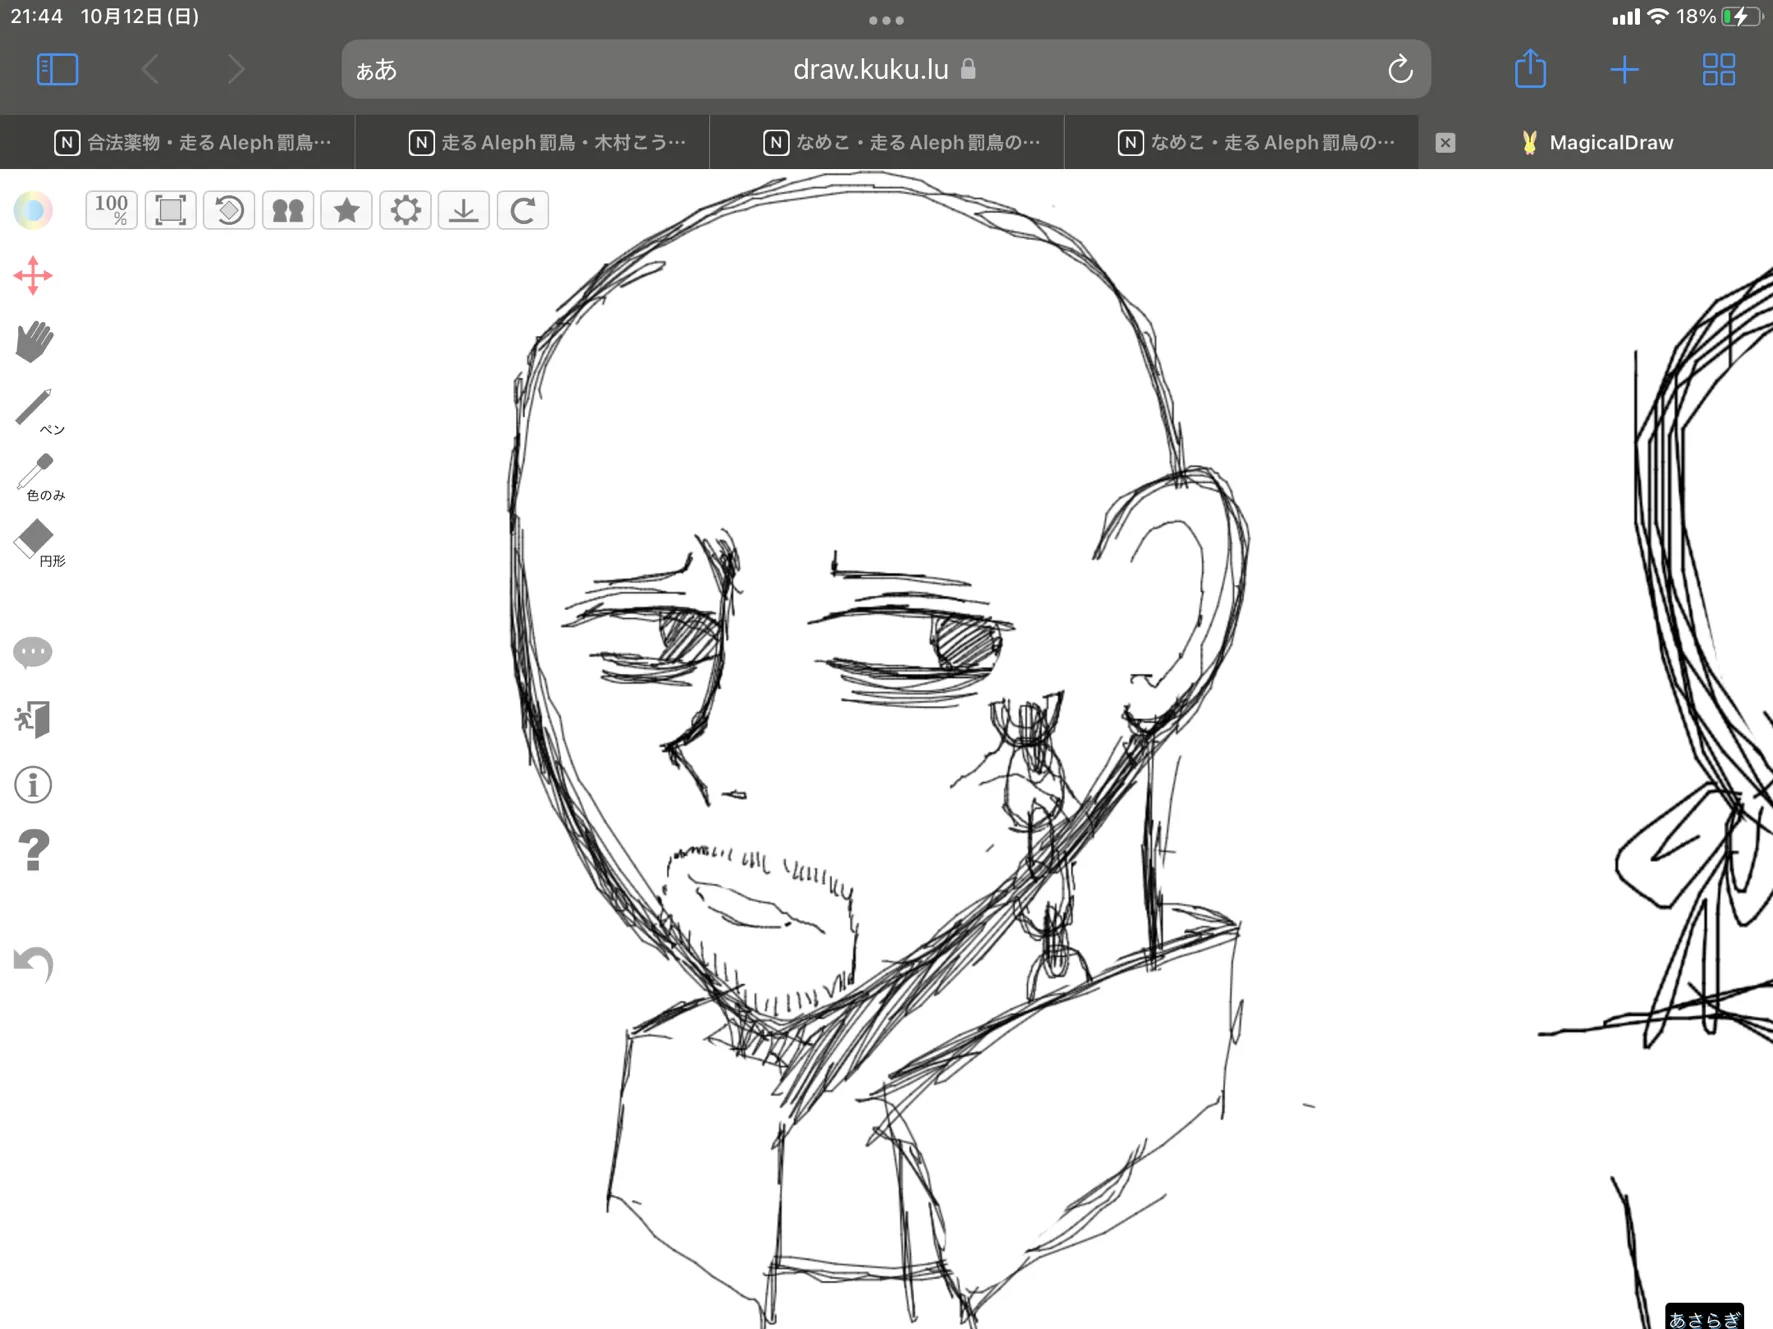This screenshot has width=1773, height=1329.
Task: Open a new Safari tab
Action: 1625,69
